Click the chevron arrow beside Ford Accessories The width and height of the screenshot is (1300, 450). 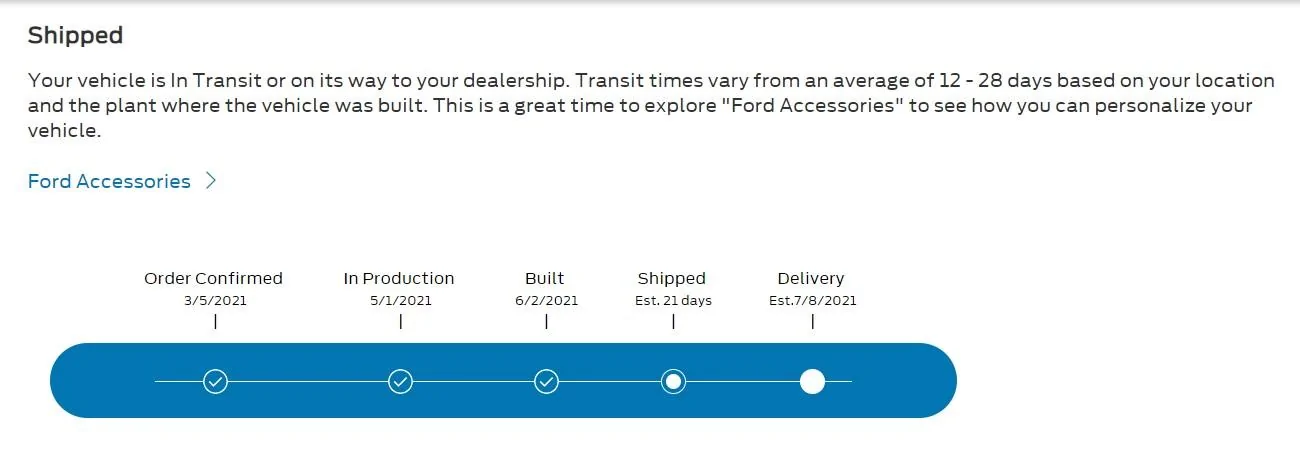click(211, 181)
